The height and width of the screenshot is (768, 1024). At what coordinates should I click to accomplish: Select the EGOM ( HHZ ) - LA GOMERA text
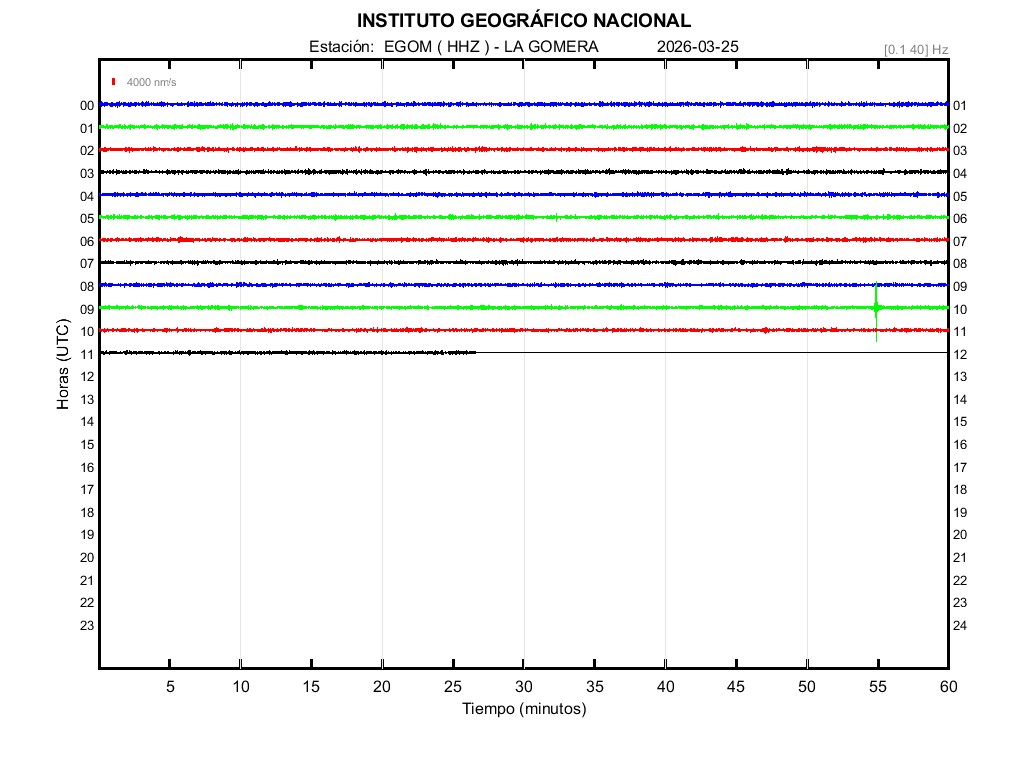[x=491, y=47]
